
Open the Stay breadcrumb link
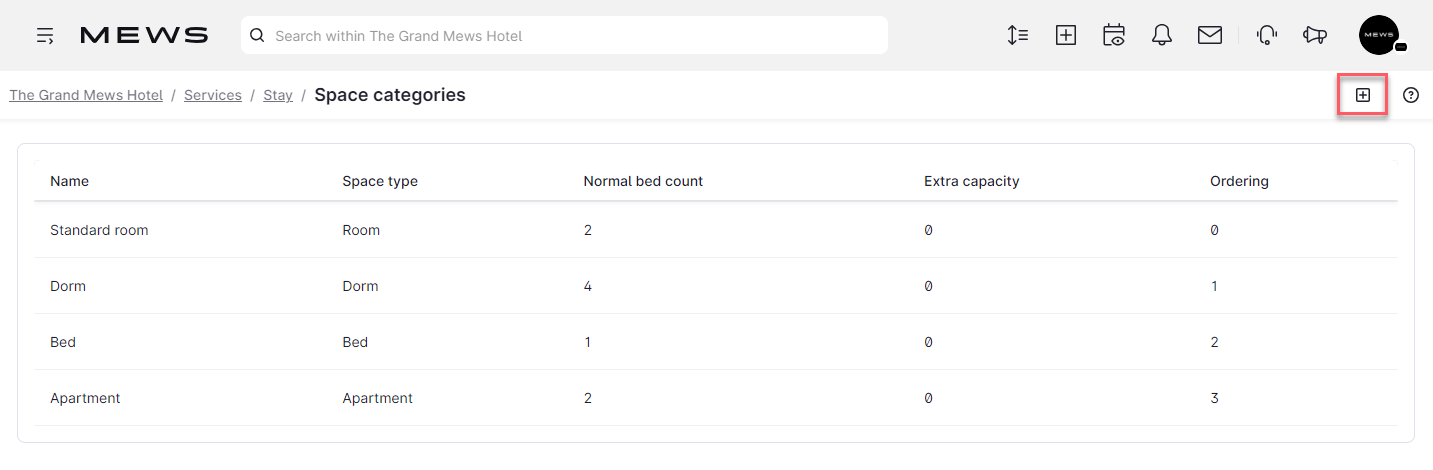point(278,95)
